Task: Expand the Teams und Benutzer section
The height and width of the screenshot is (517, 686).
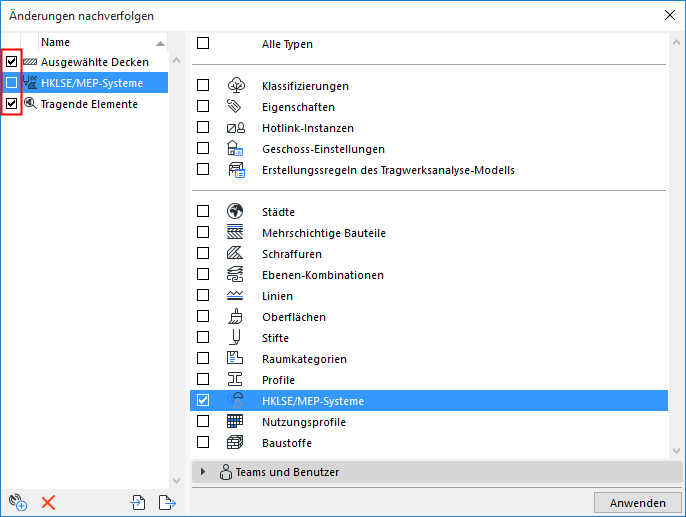Action: pos(203,472)
